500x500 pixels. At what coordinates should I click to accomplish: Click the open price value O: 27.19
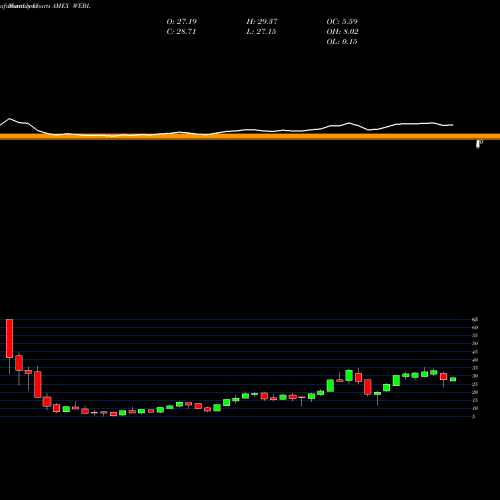182,22
